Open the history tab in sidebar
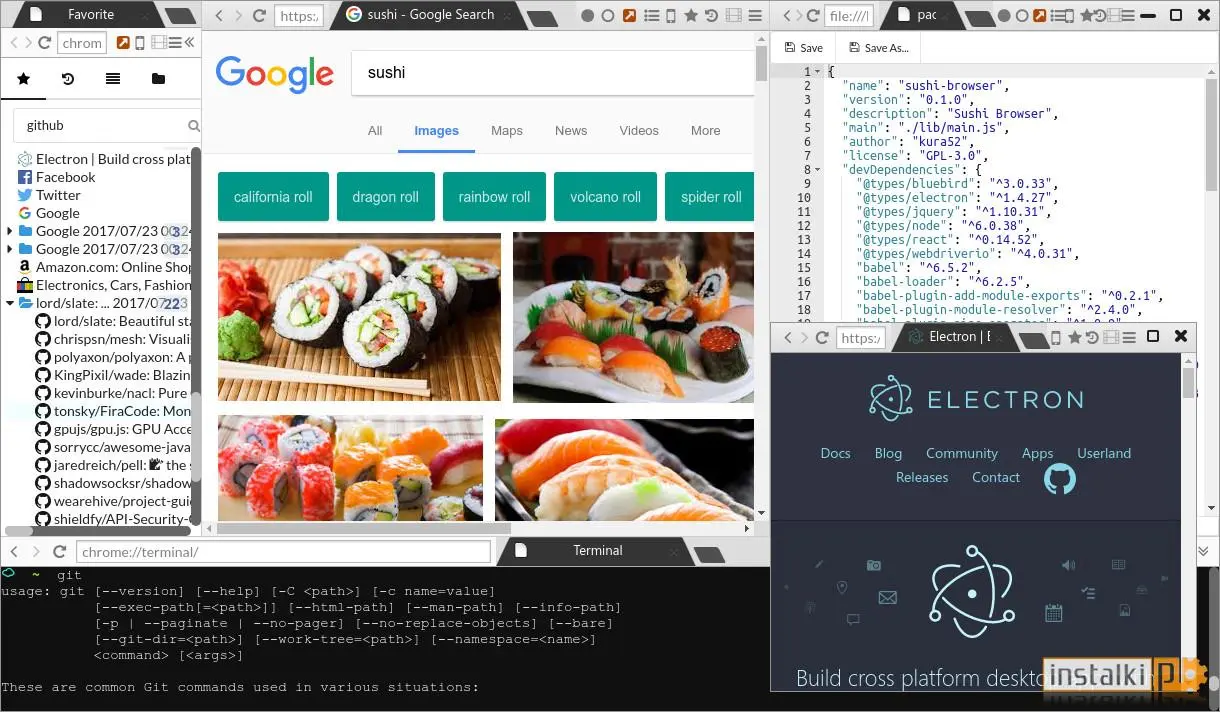The width and height of the screenshot is (1220, 712). pyautogui.click(x=68, y=79)
